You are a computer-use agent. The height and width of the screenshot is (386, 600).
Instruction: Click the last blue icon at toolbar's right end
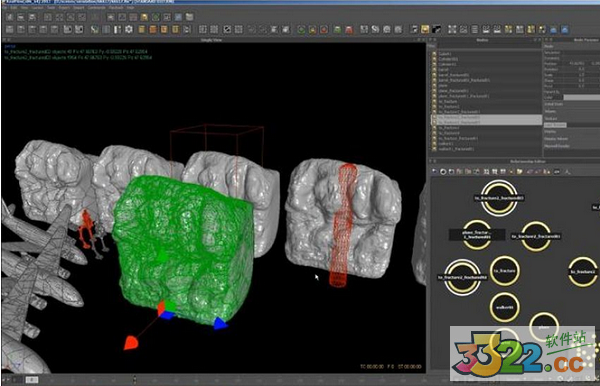(564, 29)
